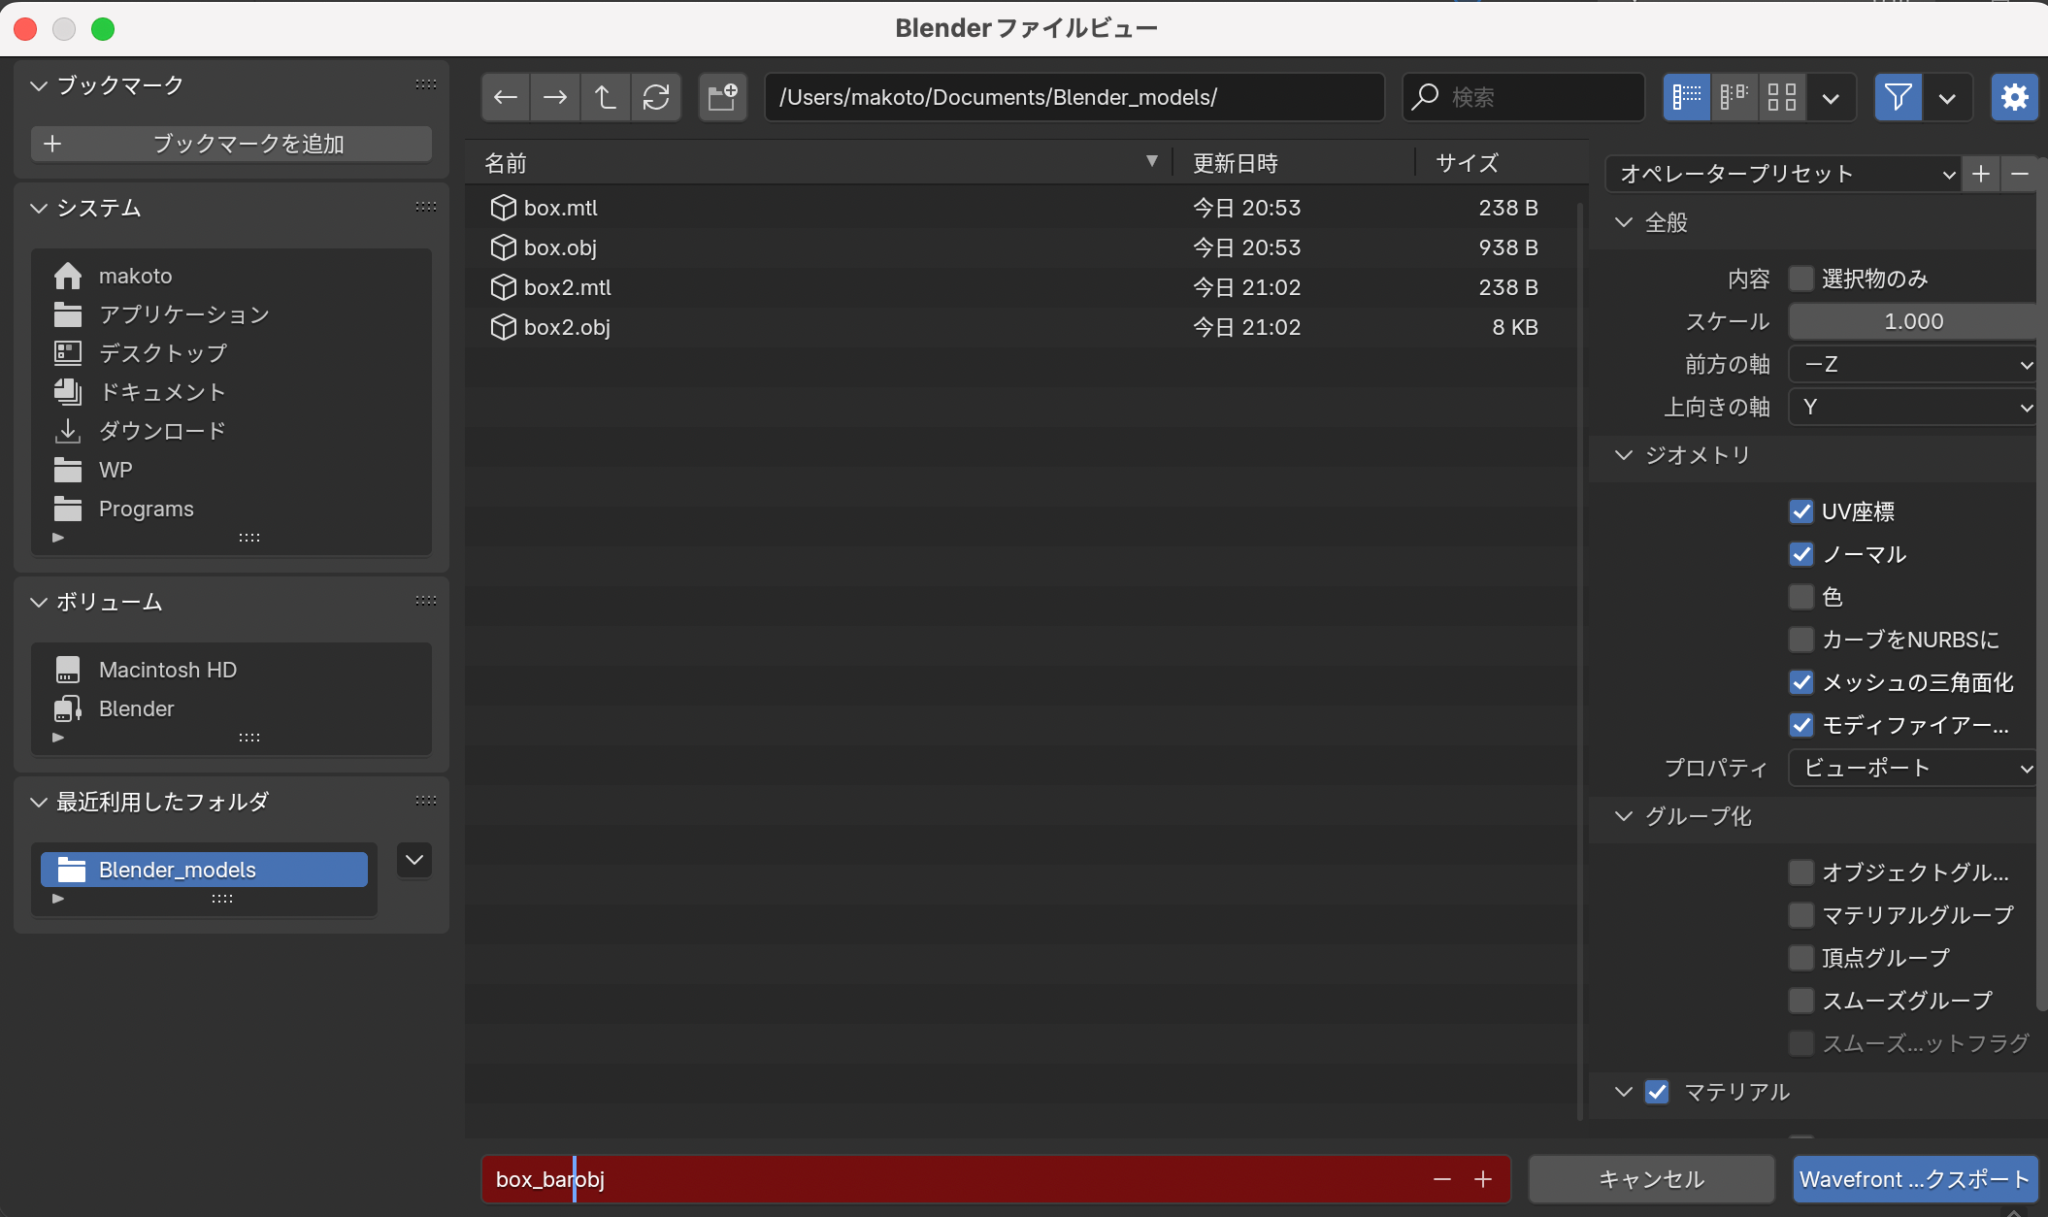2048x1217 pixels.
Task: Create a new folder icon
Action: [722, 97]
